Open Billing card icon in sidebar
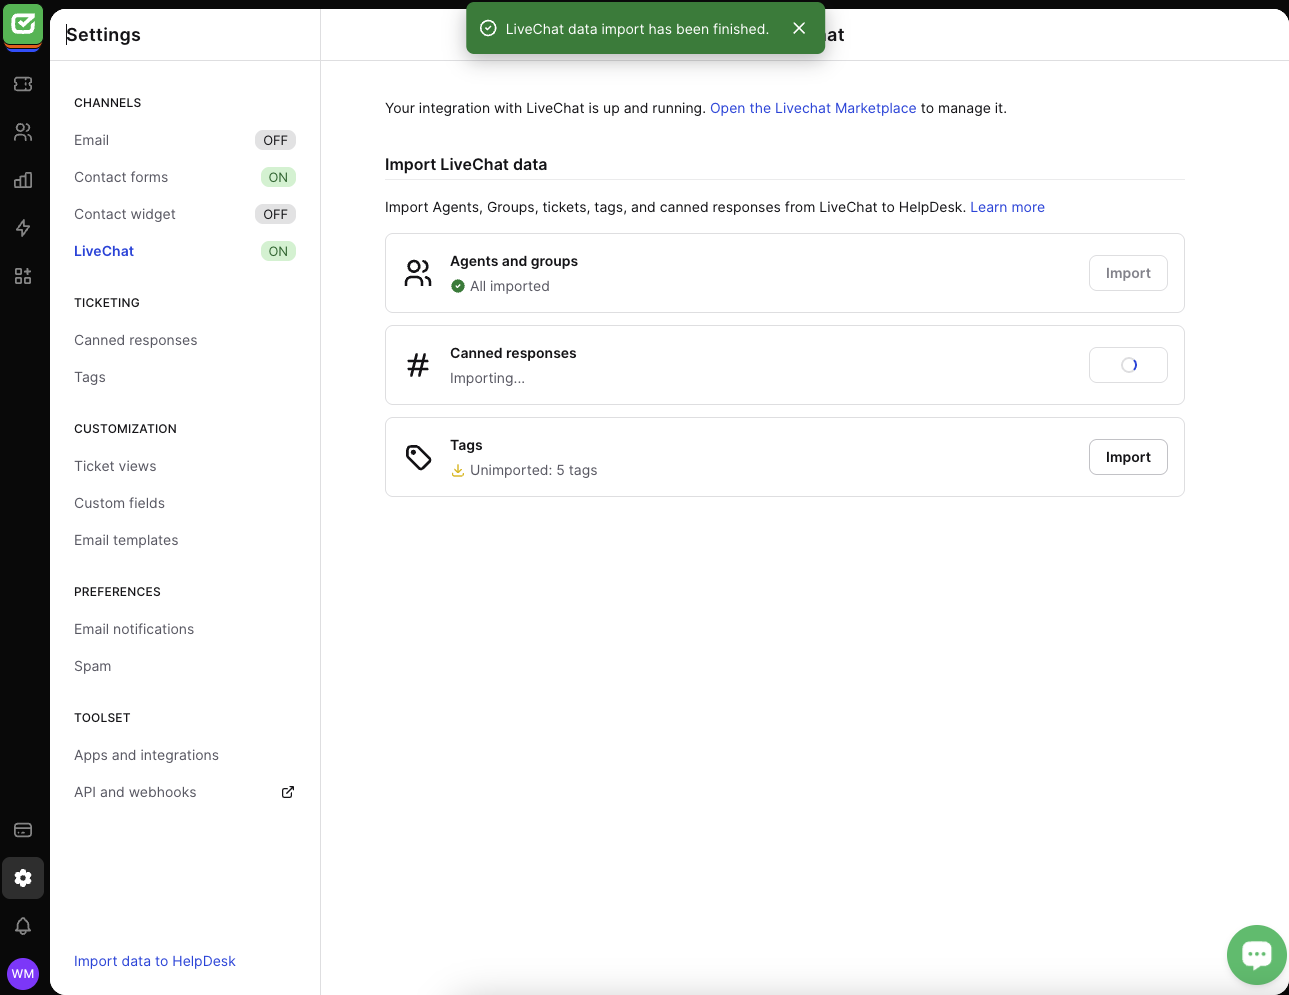 tap(23, 830)
